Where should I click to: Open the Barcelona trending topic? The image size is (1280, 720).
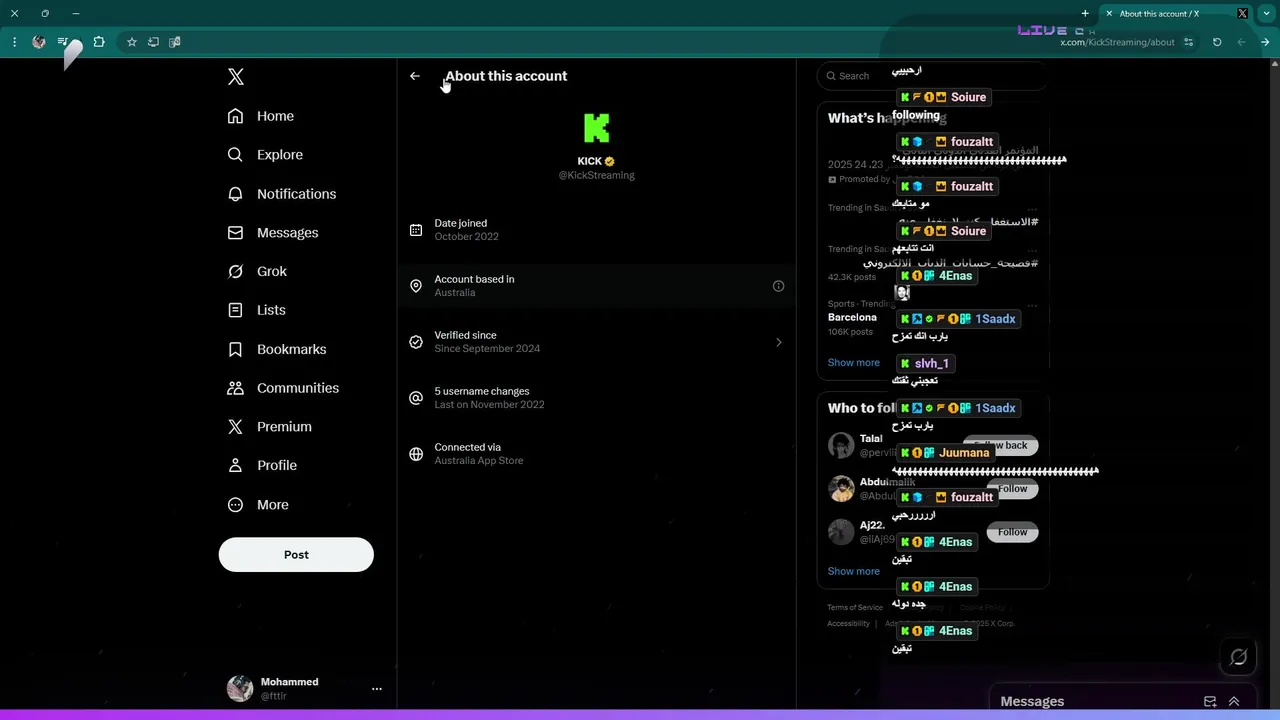point(852,318)
